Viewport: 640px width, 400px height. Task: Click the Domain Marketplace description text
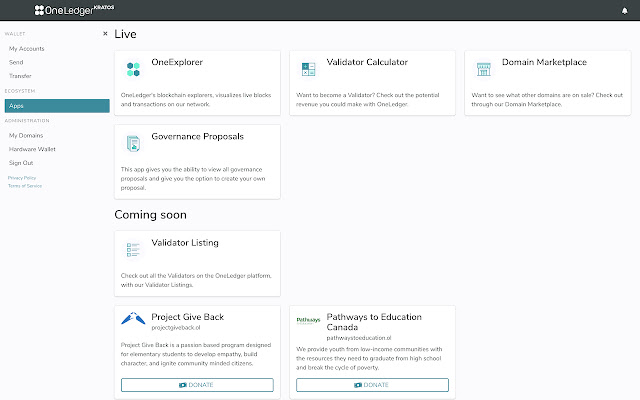tap(547, 100)
